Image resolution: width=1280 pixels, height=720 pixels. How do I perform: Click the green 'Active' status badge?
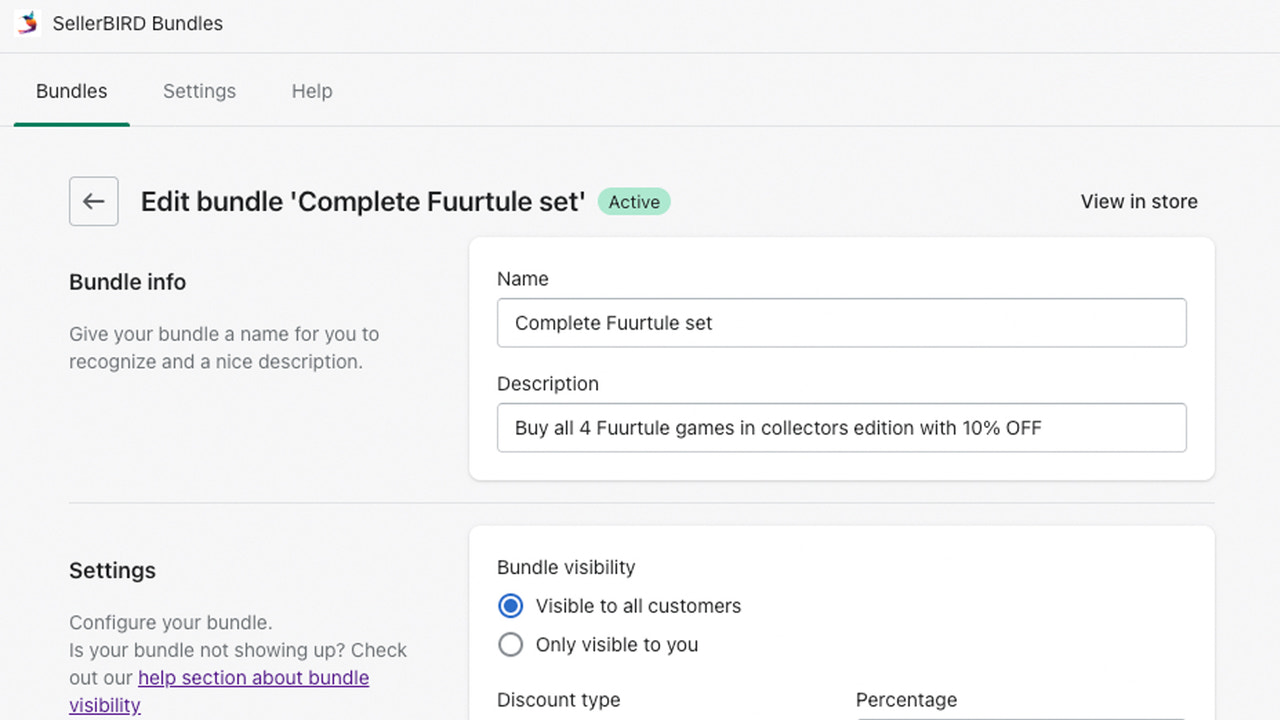click(x=634, y=201)
